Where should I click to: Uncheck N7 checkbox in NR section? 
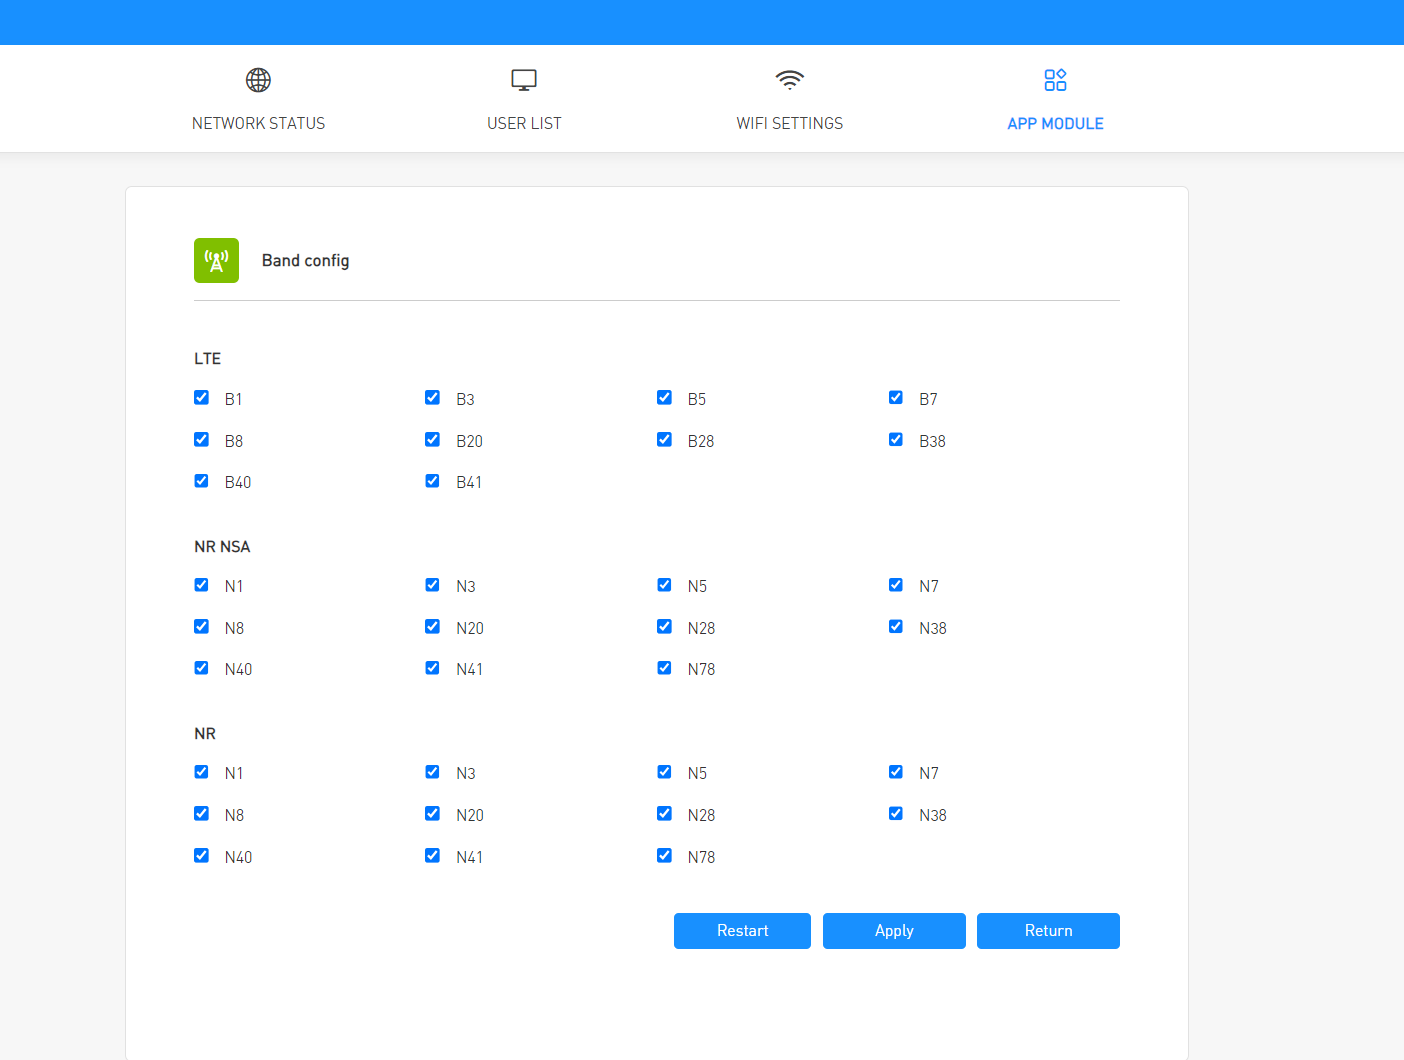(896, 771)
